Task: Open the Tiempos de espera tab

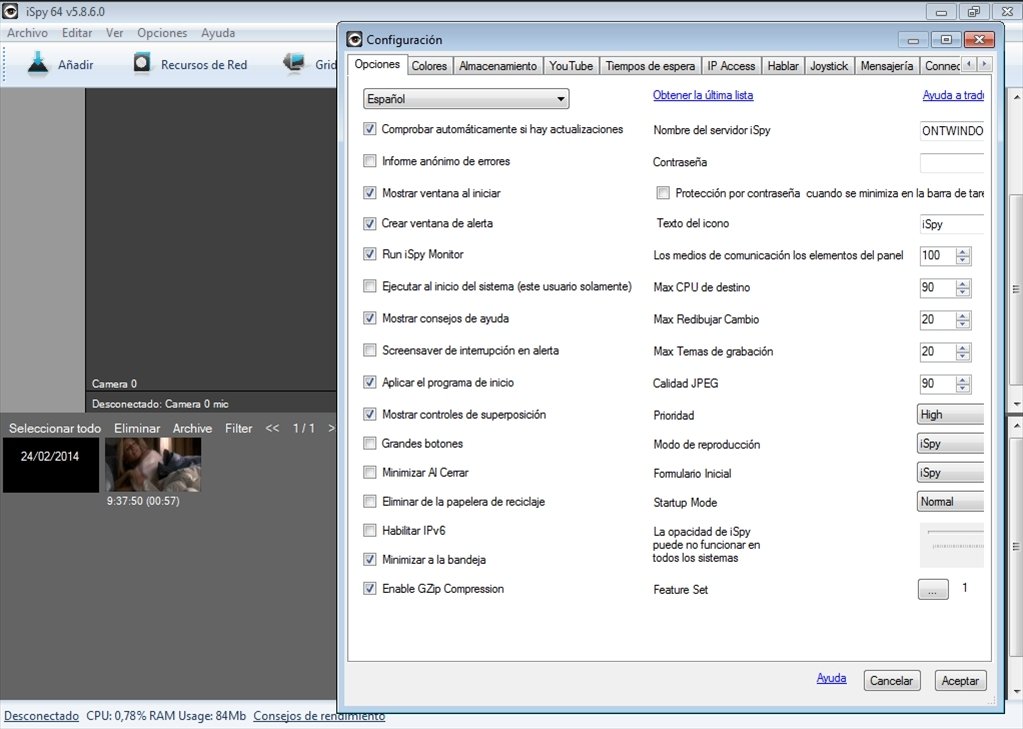Action: point(650,66)
